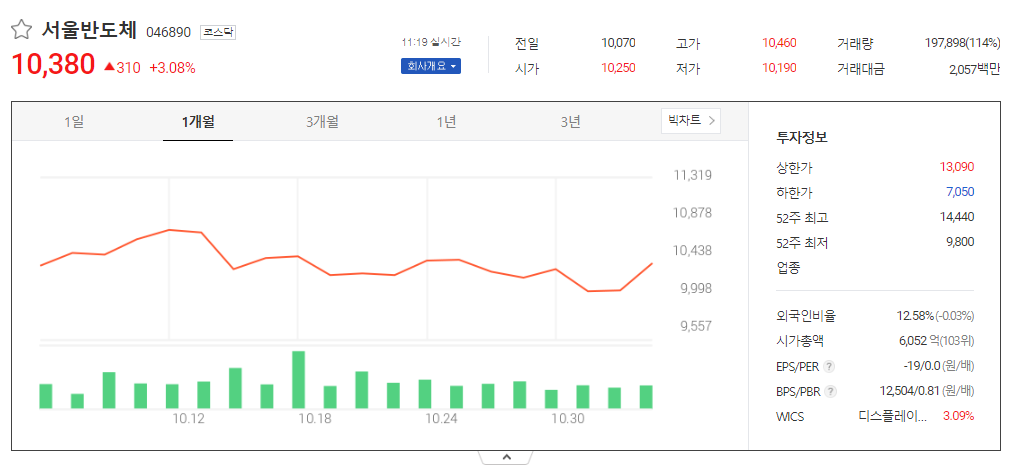Click the 10,878 price axis label
The image size is (1017, 471).
coord(692,213)
